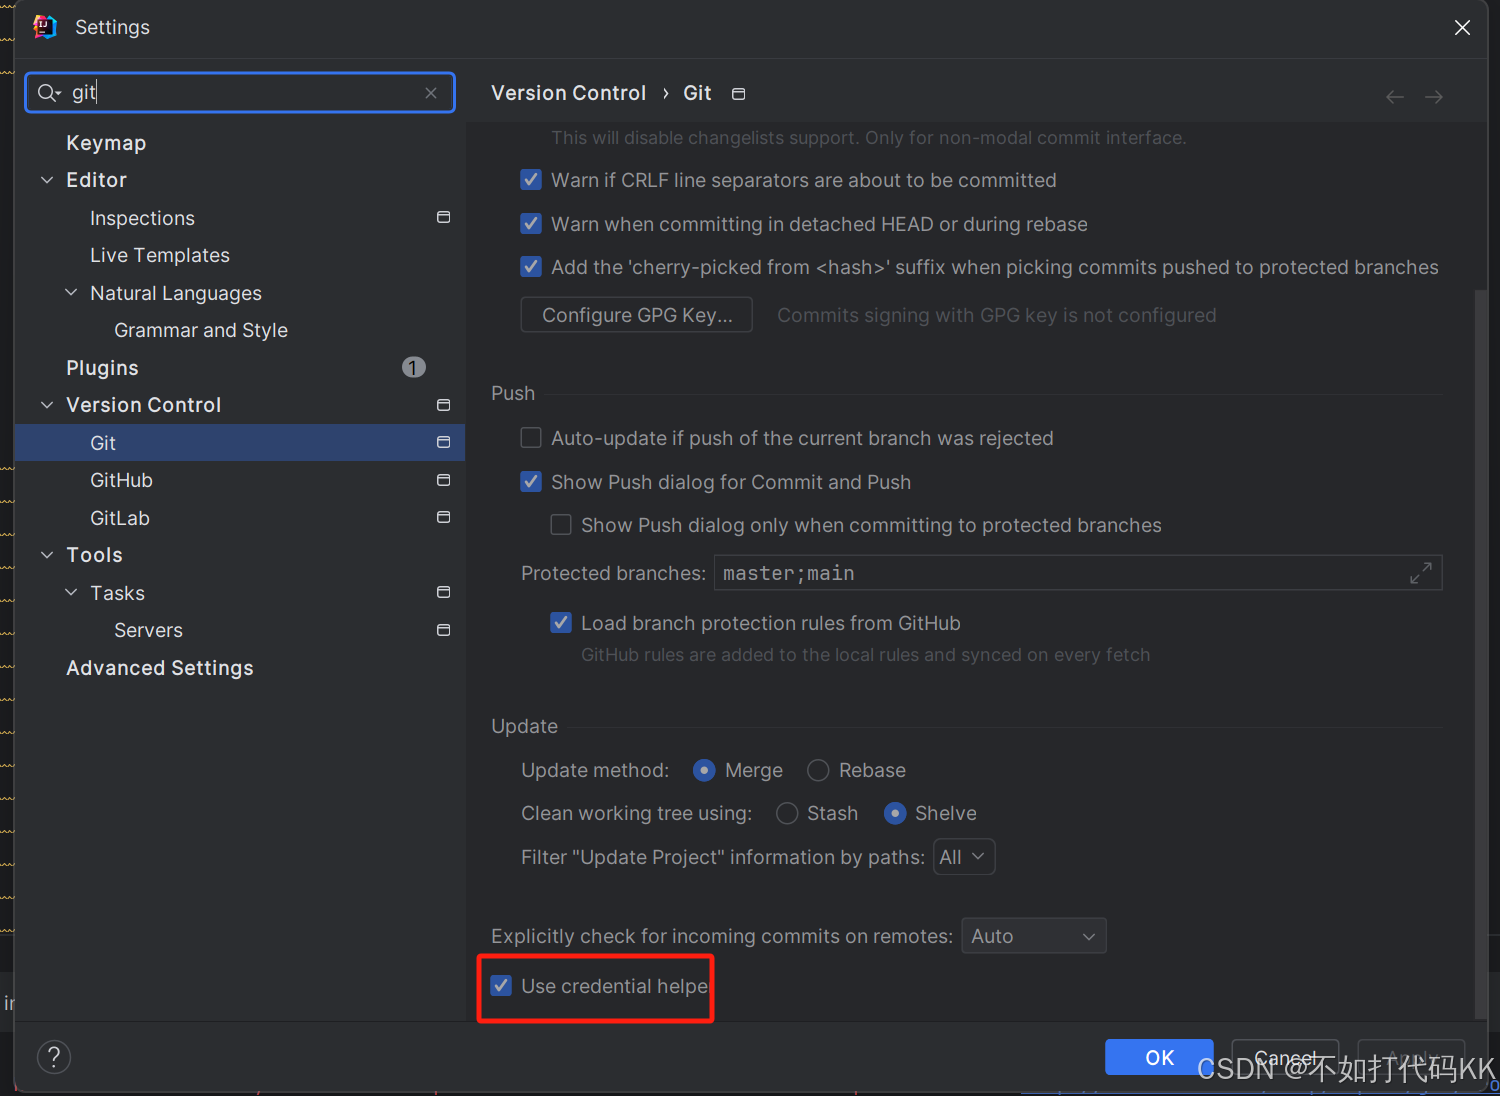
Task: Click project-level icon beside GitHub
Action: (x=443, y=480)
